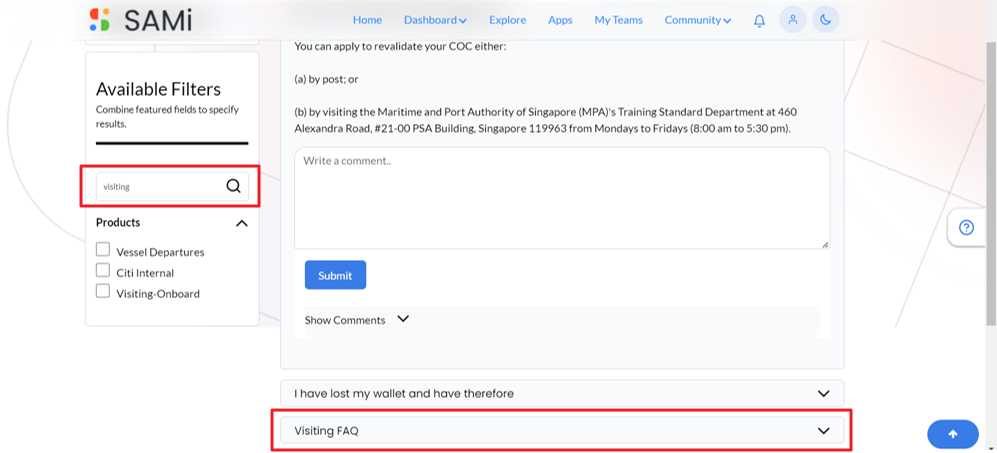The width and height of the screenshot is (997, 453).
Task: Check the Vessel Departures filter
Action: tap(103, 249)
